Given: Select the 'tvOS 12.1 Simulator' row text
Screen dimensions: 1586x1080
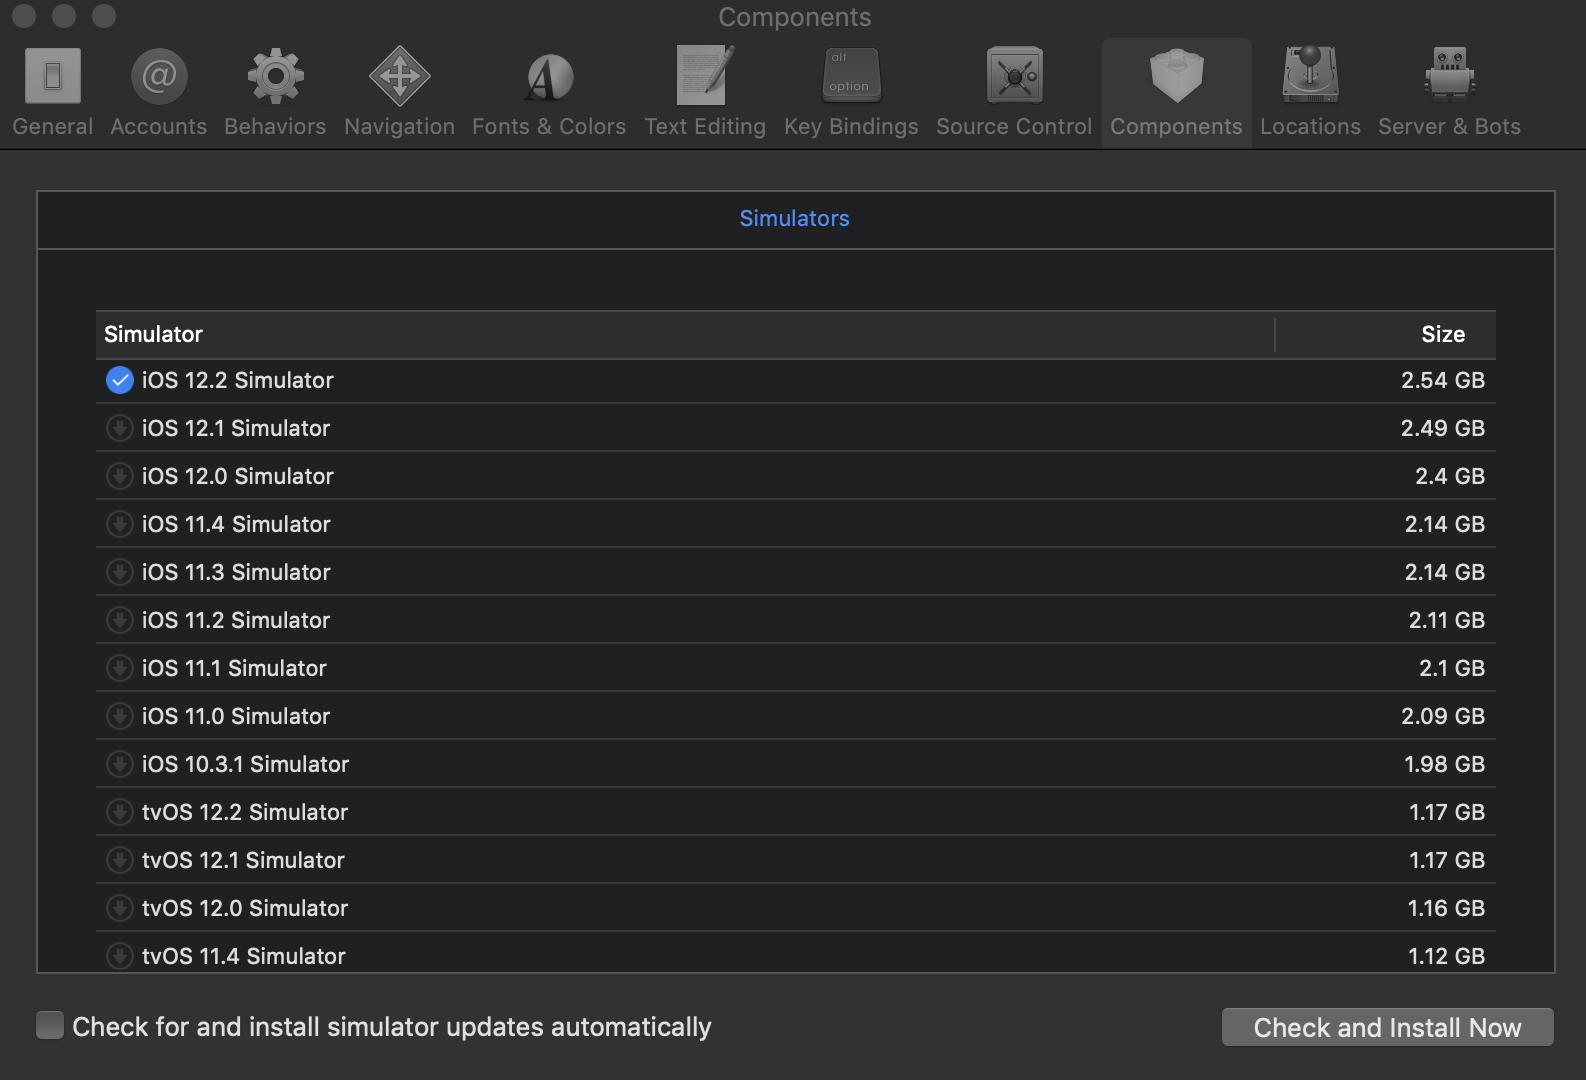Looking at the screenshot, I should click(x=243, y=860).
